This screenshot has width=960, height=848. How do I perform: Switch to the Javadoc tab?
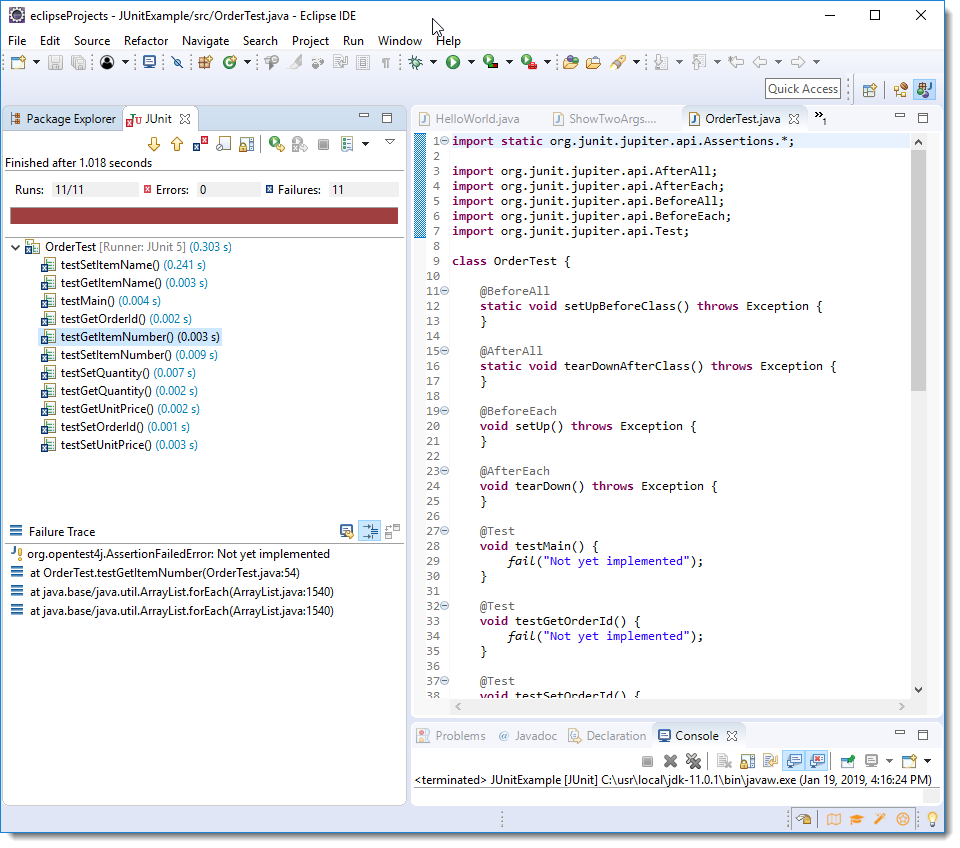click(528, 735)
